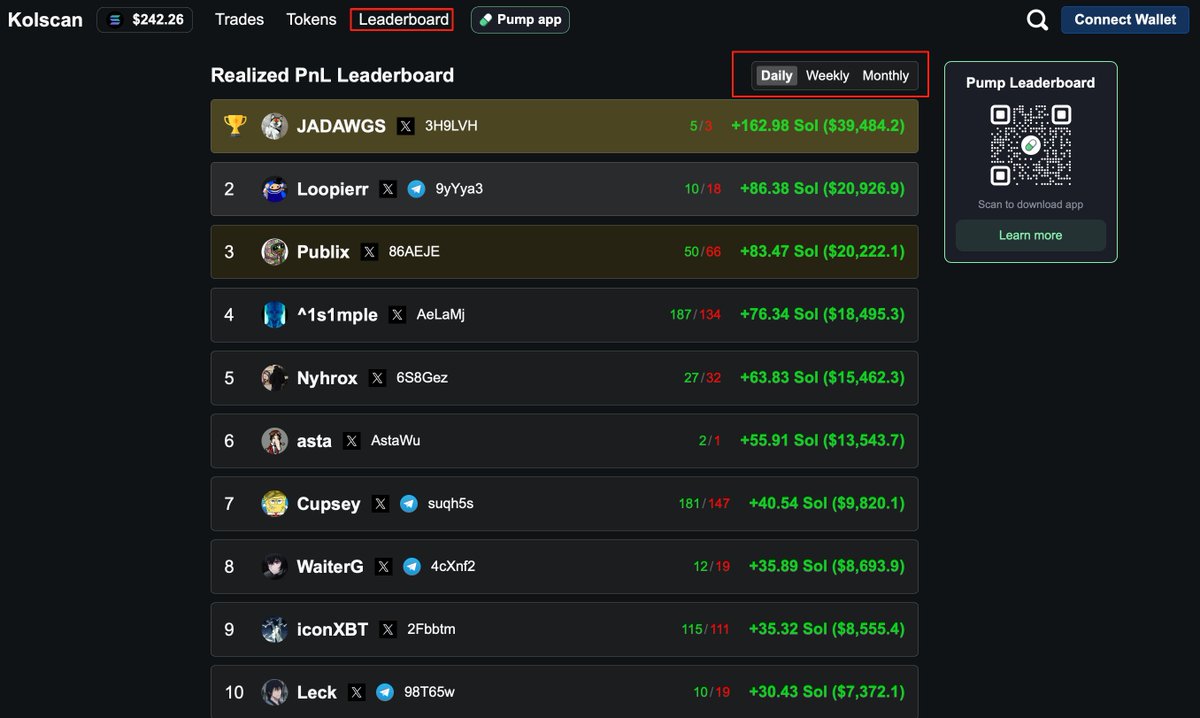
Task: Open the Tokens page
Action: [x=311, y=19]
